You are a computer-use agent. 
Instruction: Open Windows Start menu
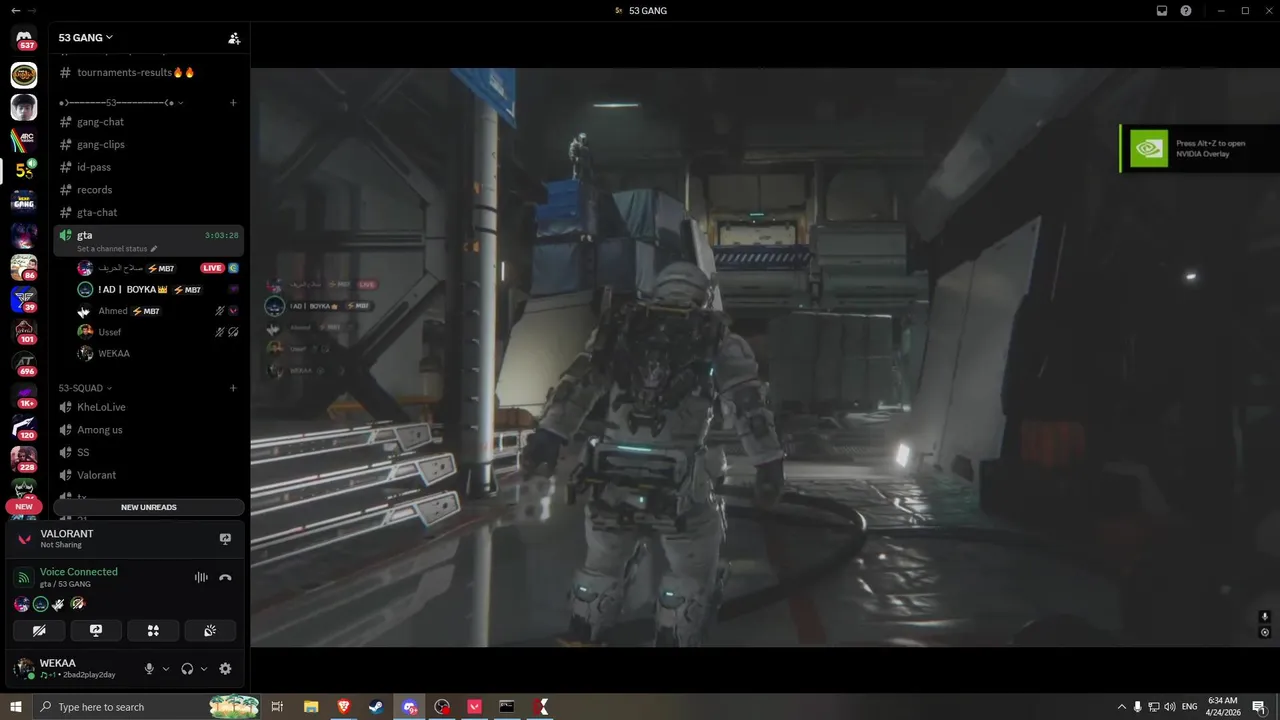pos(16,707)
